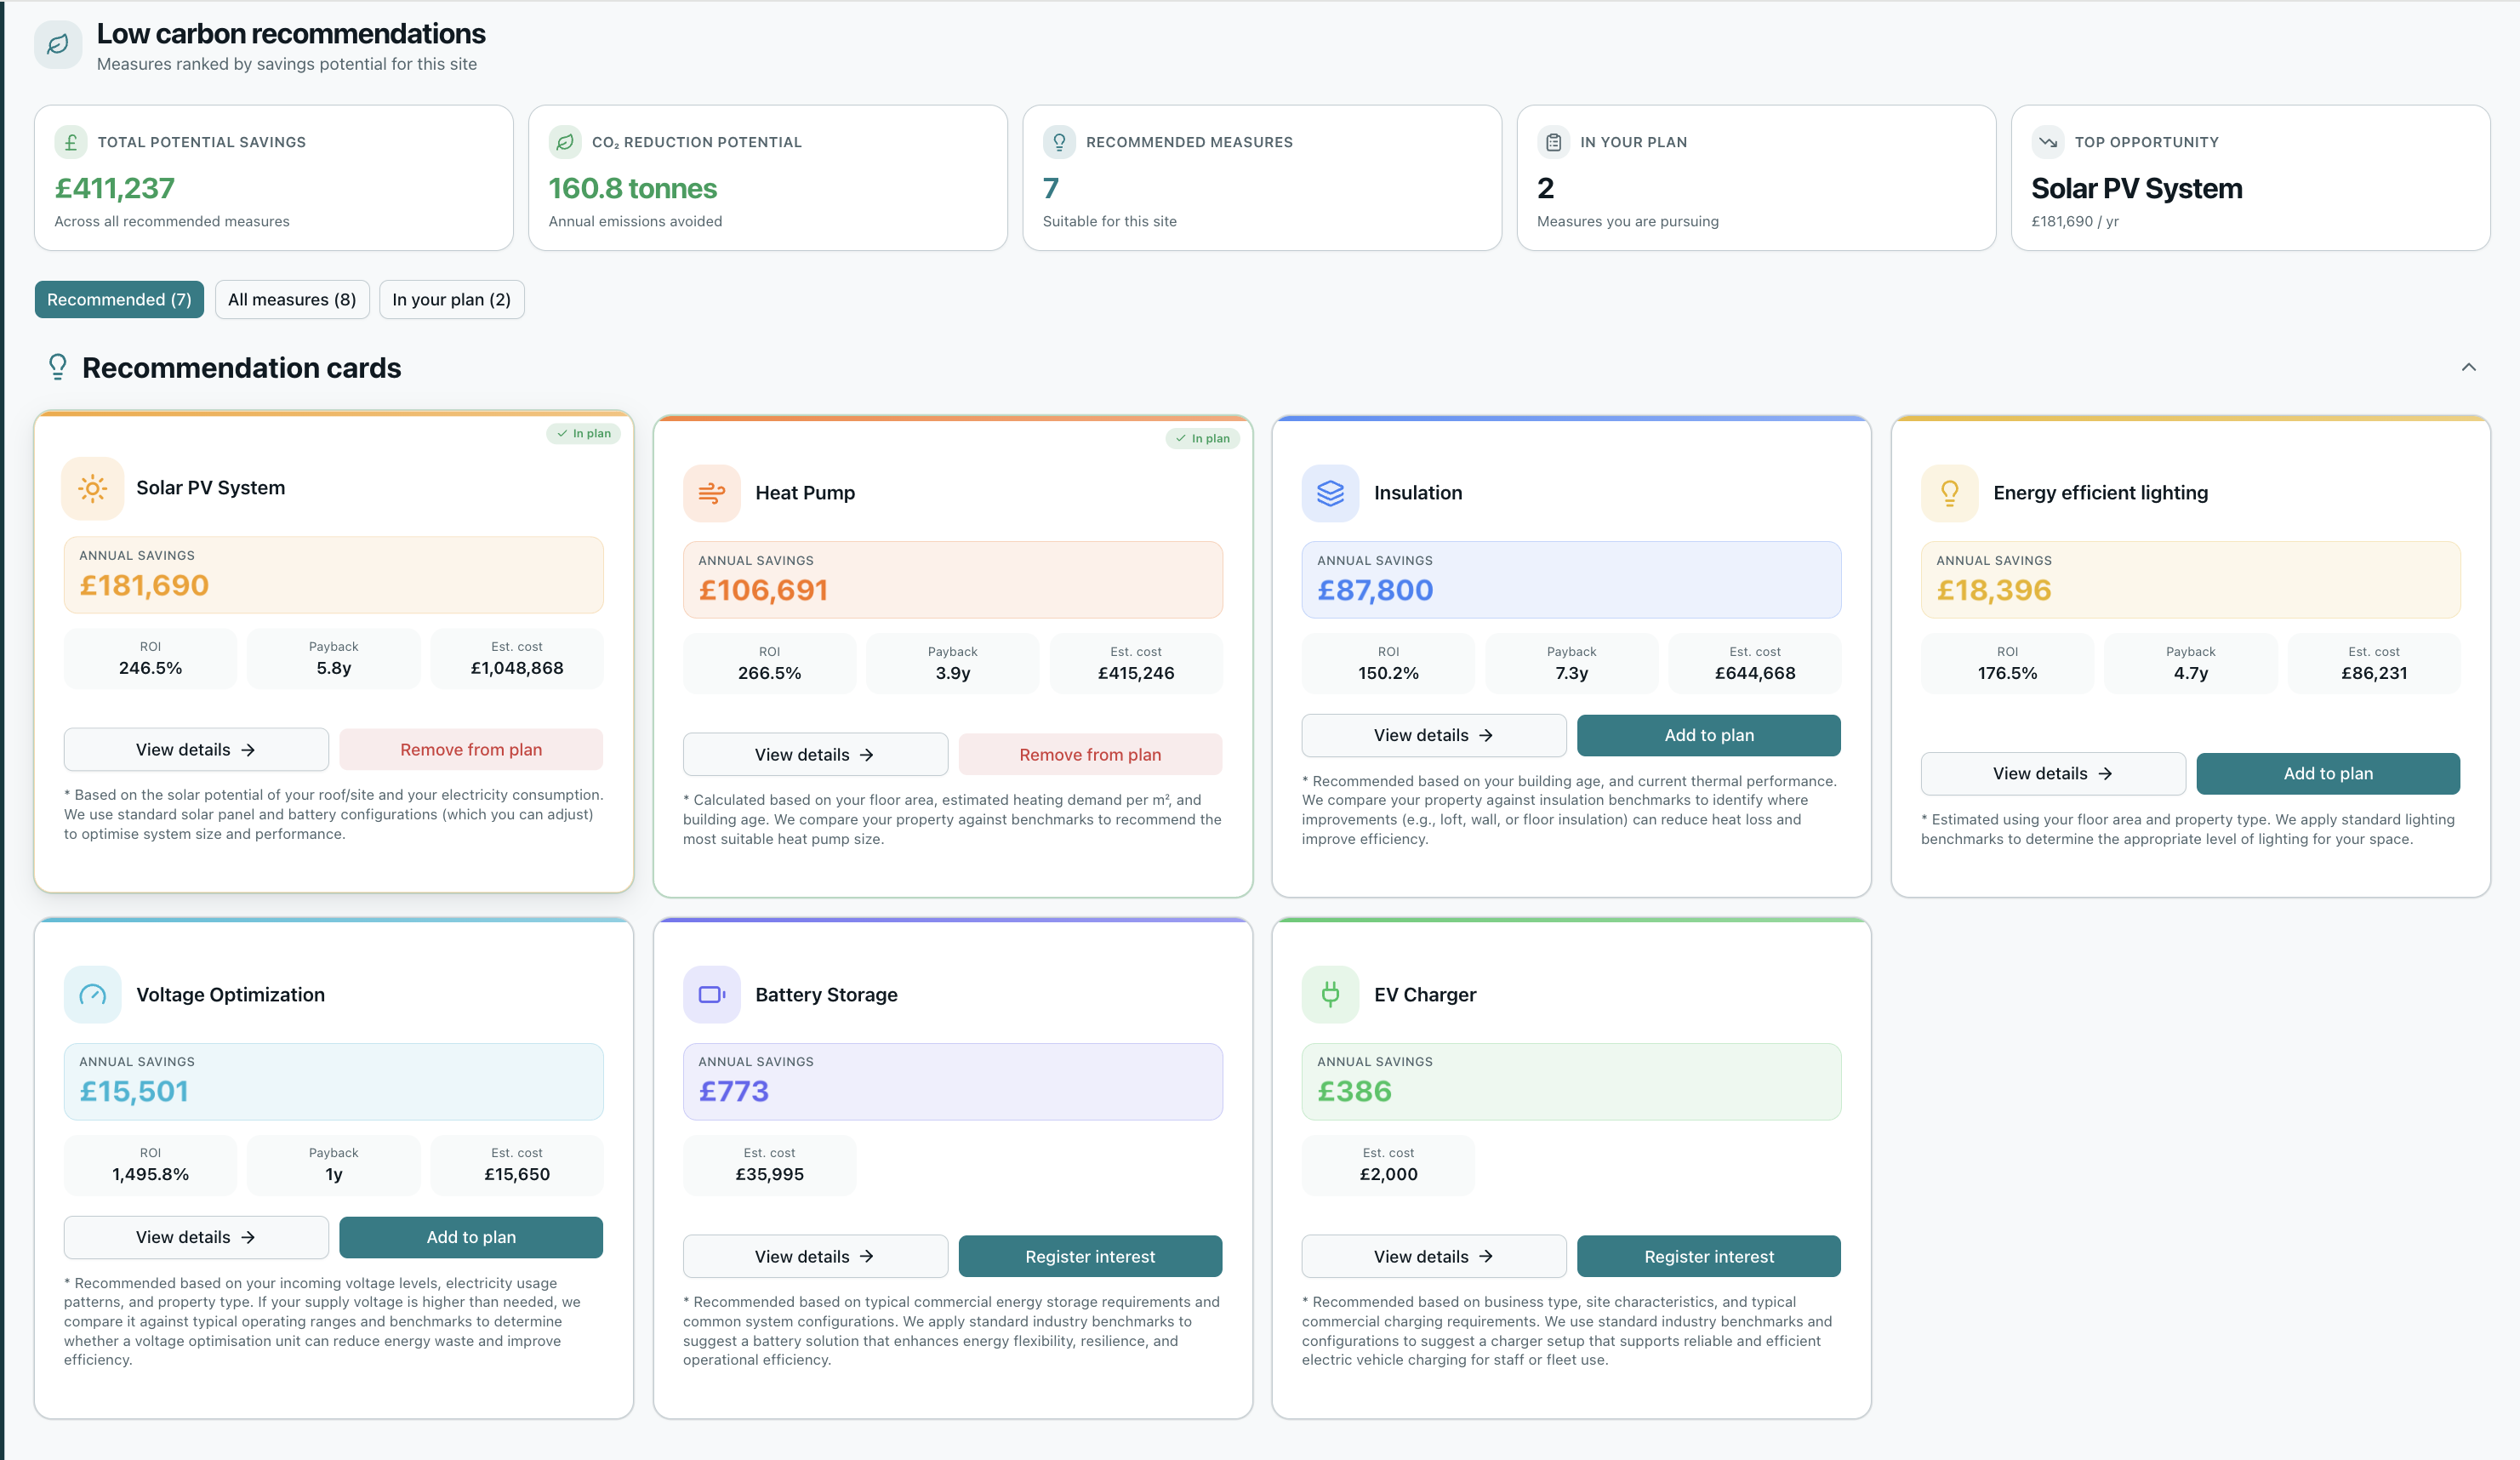The width and height of the screenshot is (2520, 1460).
Task: Click the leaf icon beside page title
Action: coord(58,44)
